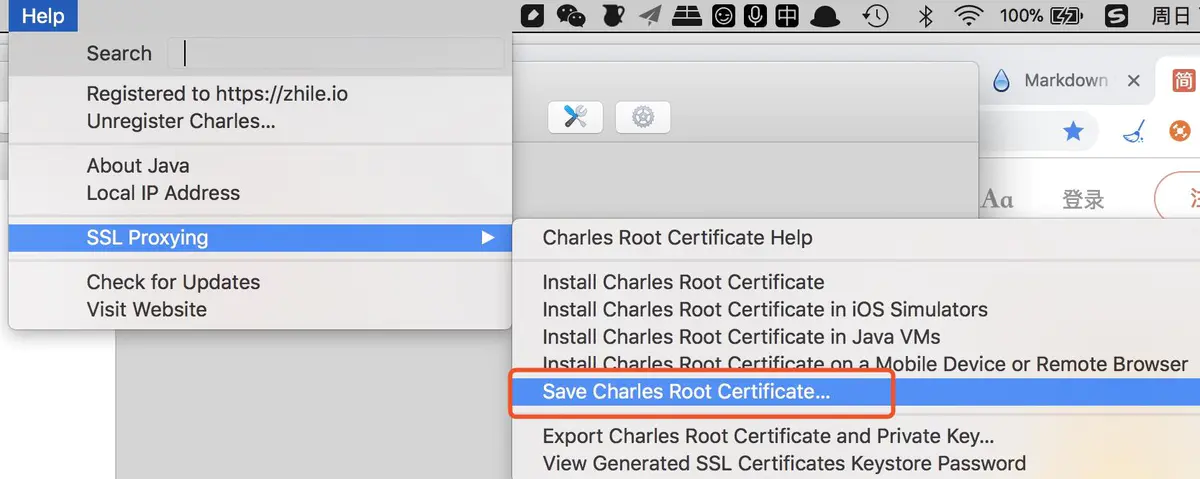
Task: Click the Aa font setting on webpage
Action: [997, 200]
